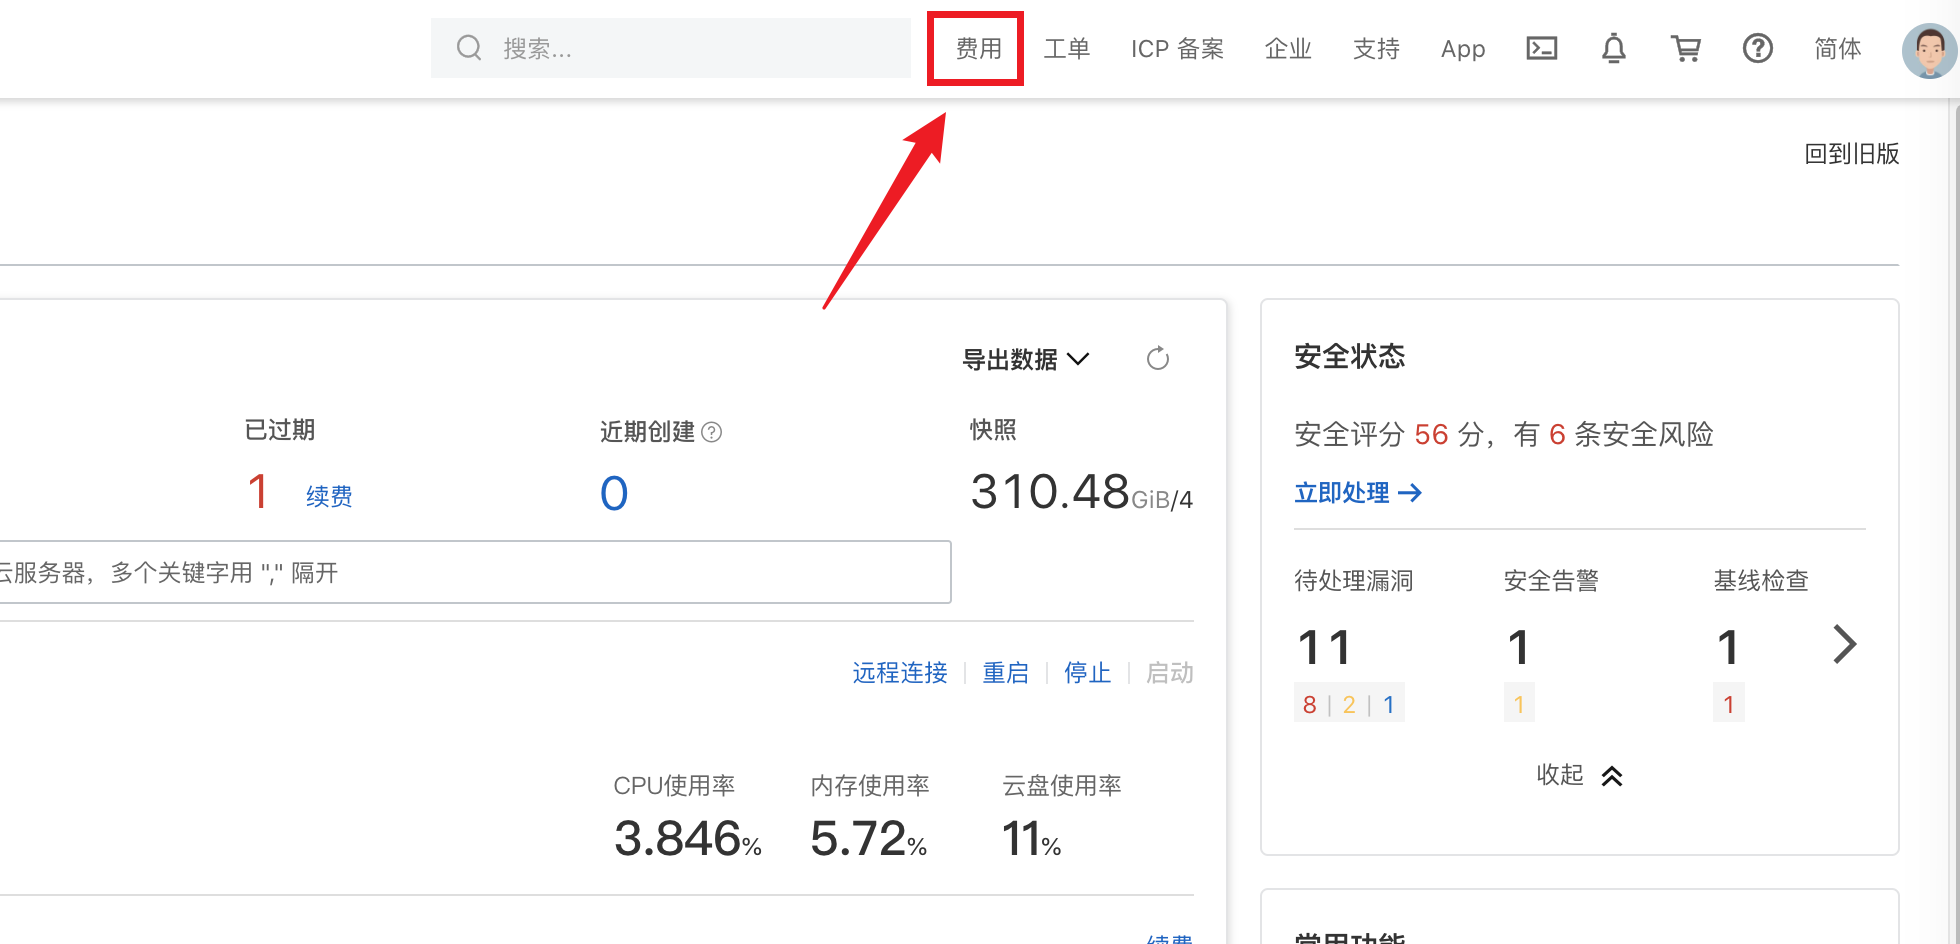
Task: Click the 停止 stop button
Action: [1087, 672]
